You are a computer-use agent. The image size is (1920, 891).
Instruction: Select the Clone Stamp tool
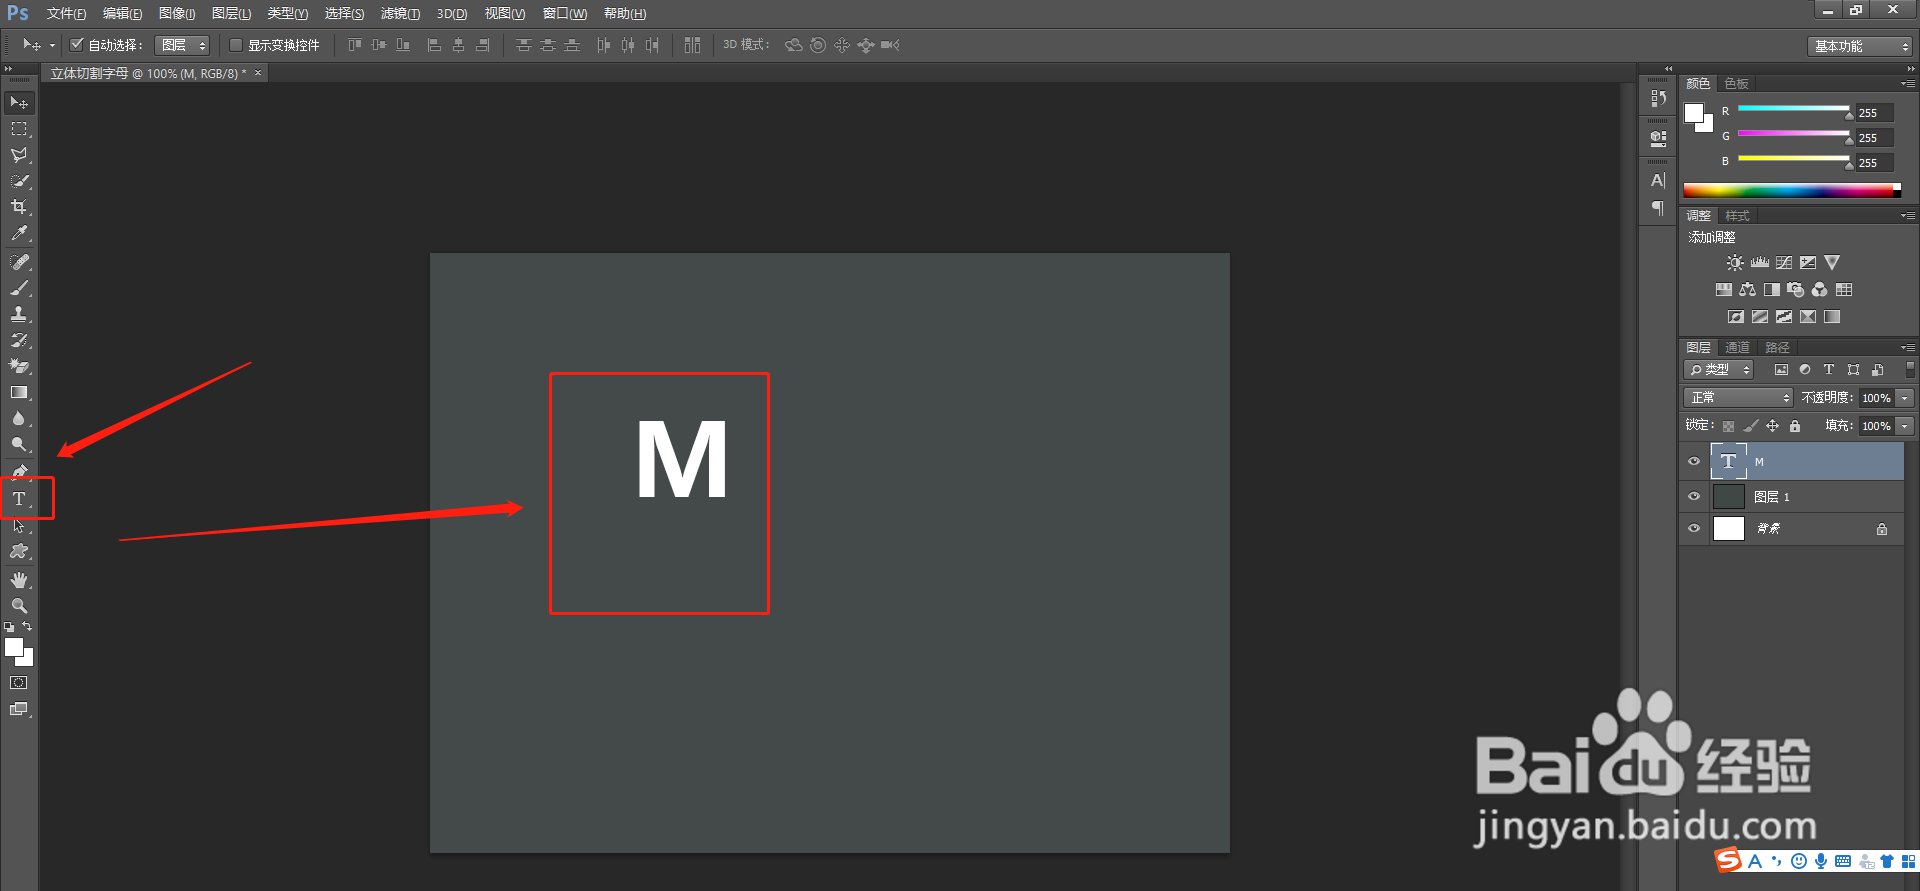[19, 314]
